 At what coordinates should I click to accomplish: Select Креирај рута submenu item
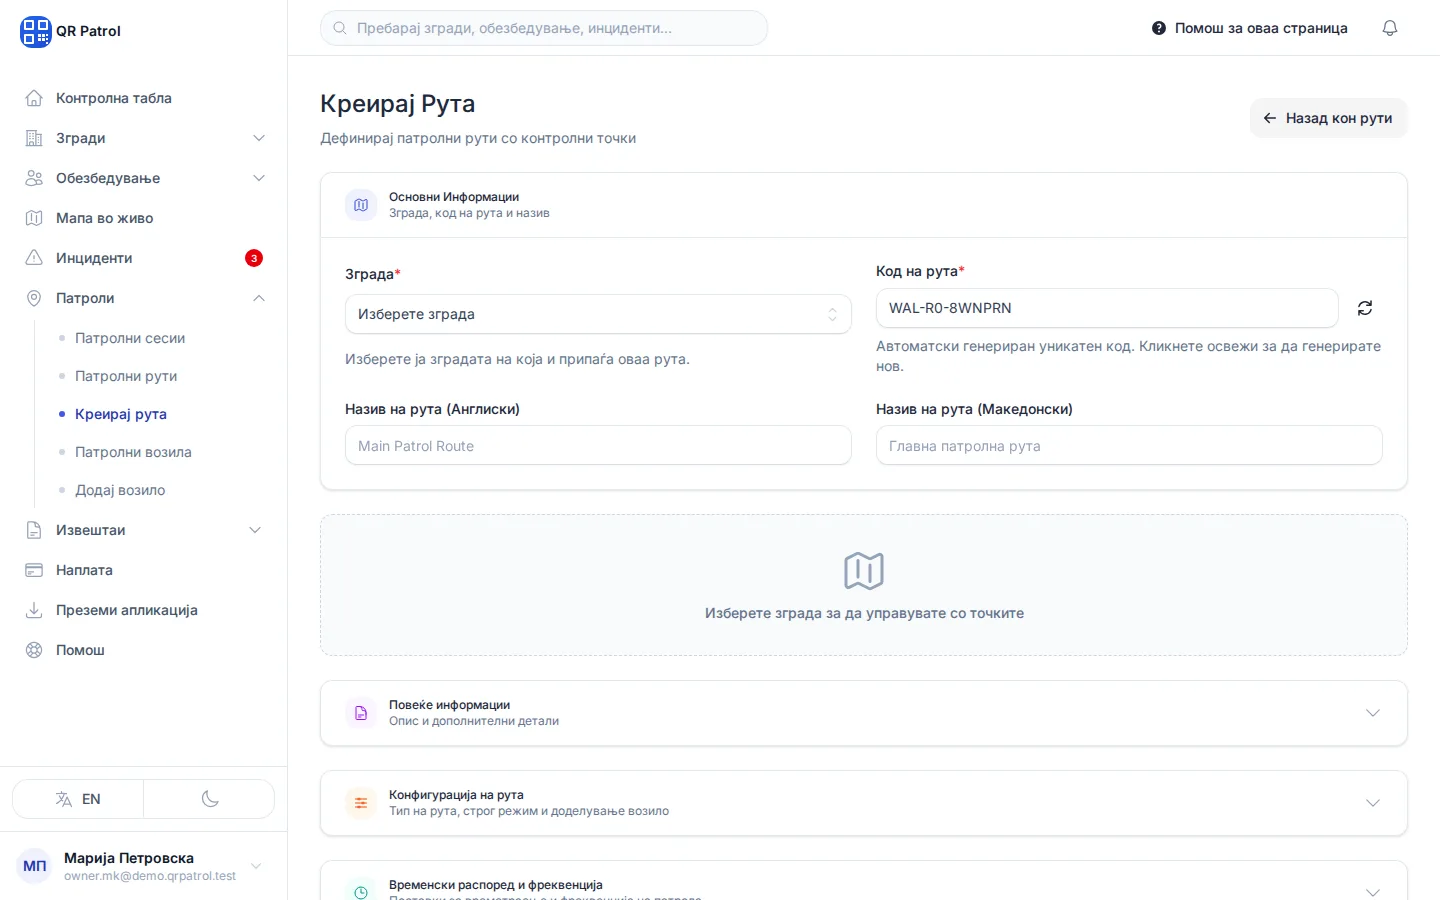pos(121,414)
